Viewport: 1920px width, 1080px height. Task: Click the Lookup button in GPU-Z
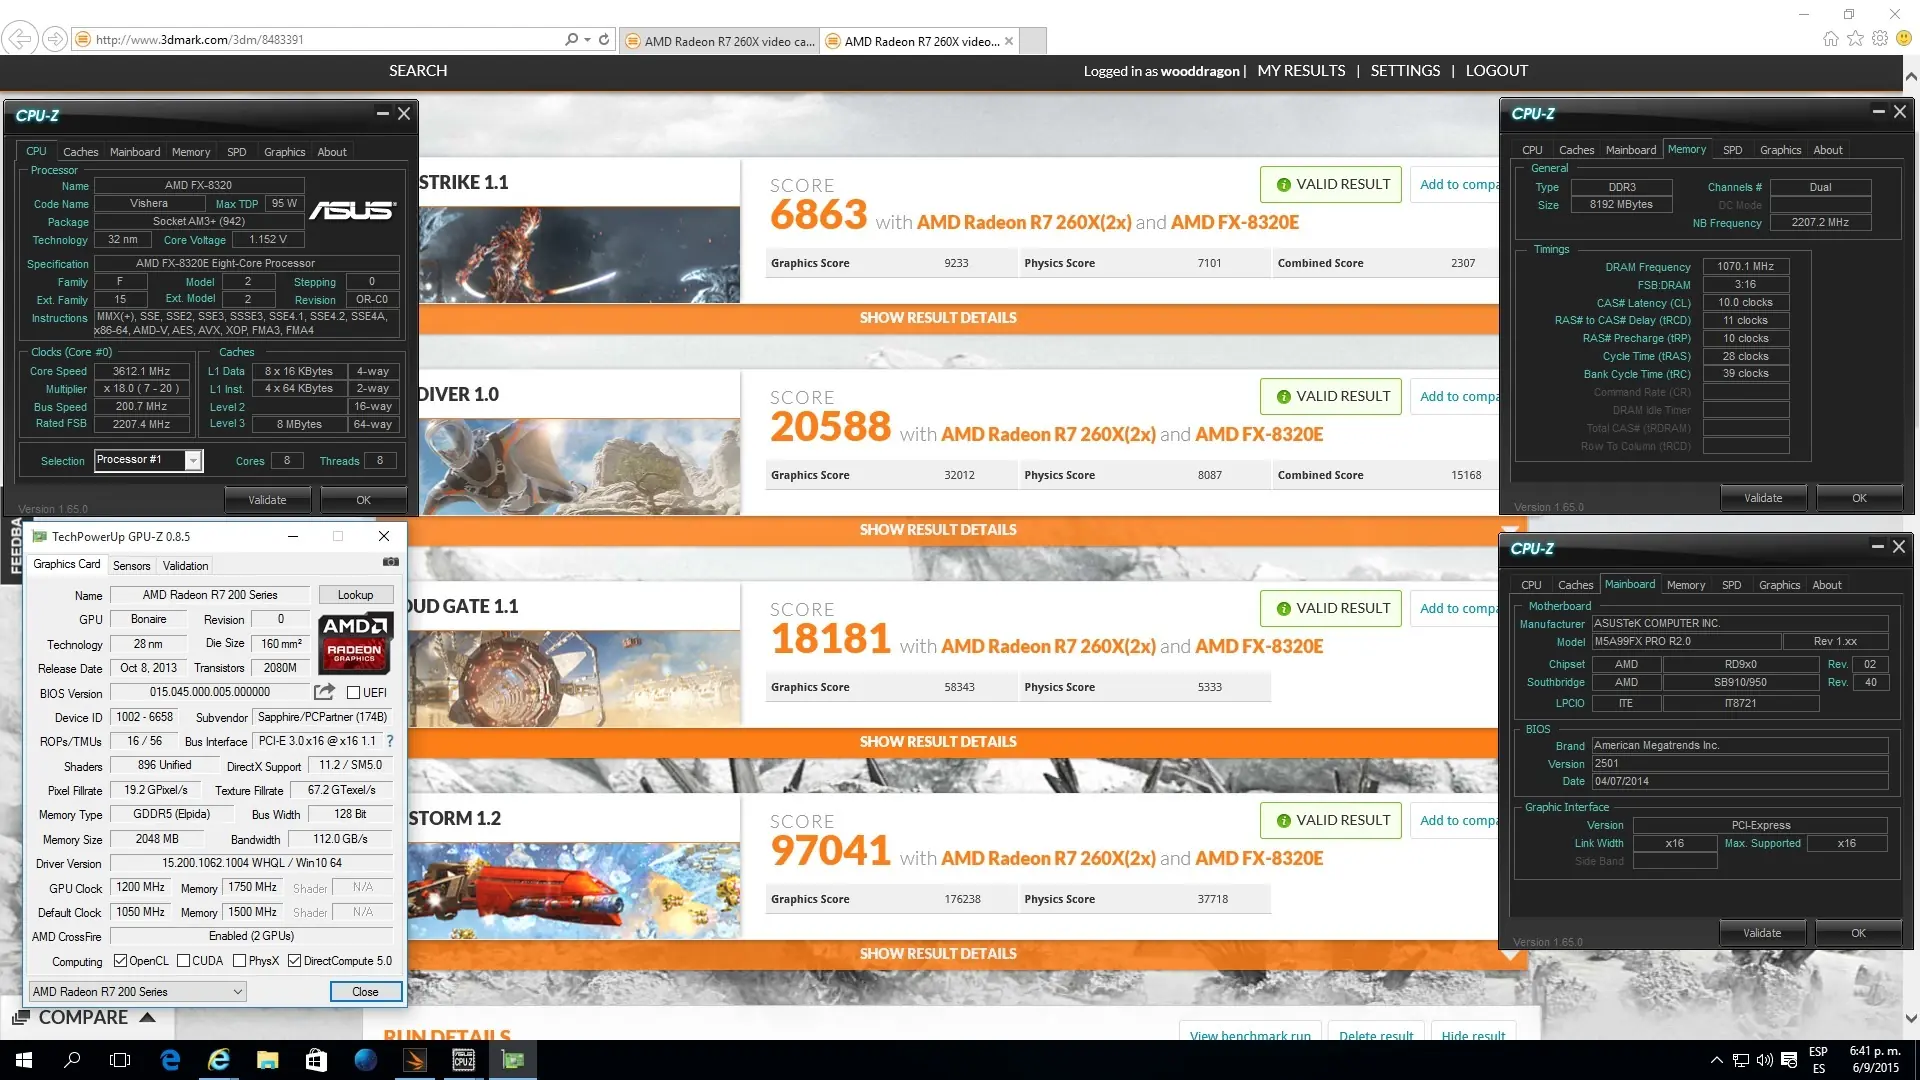click(355, 595)
